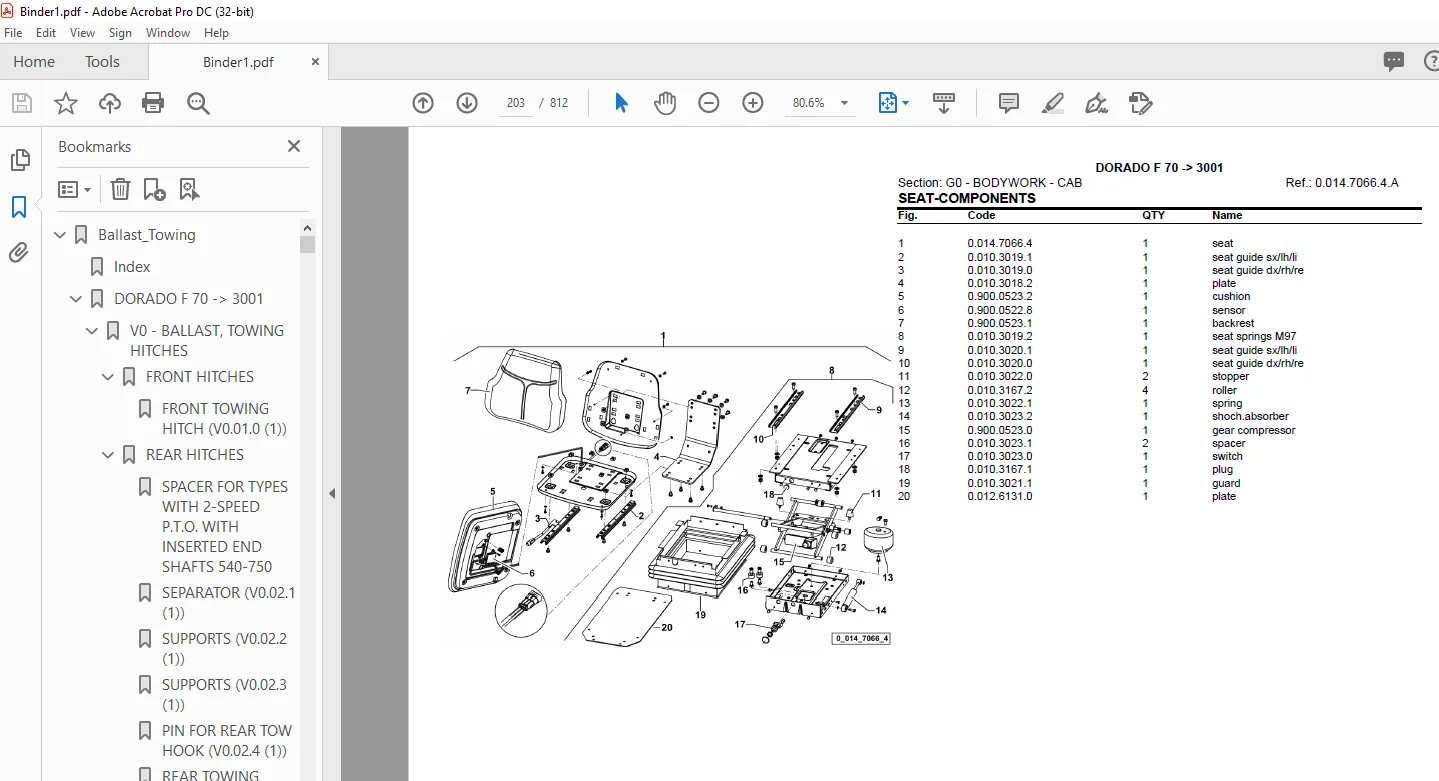The image size is (1439, 781).
Task: Add the document to starred files
Action: pos(66,103)
